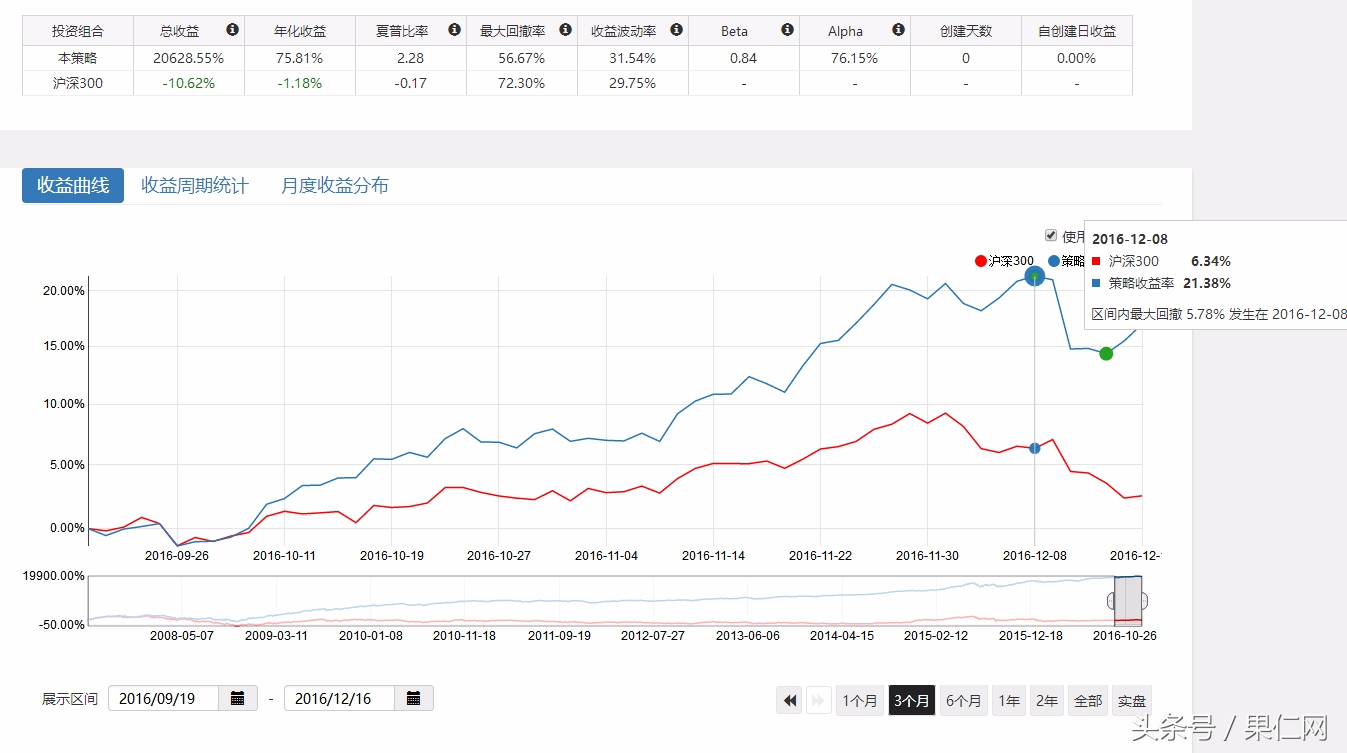Select the 6个月 range button
1347x753 pixels.
point(964,700)
